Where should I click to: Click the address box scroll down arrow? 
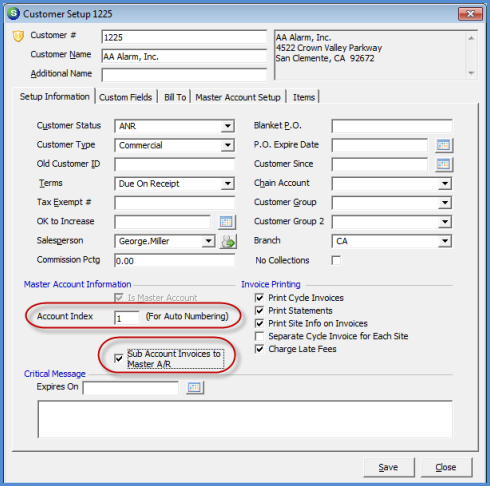pyautogui.click(x=471, y=73)
